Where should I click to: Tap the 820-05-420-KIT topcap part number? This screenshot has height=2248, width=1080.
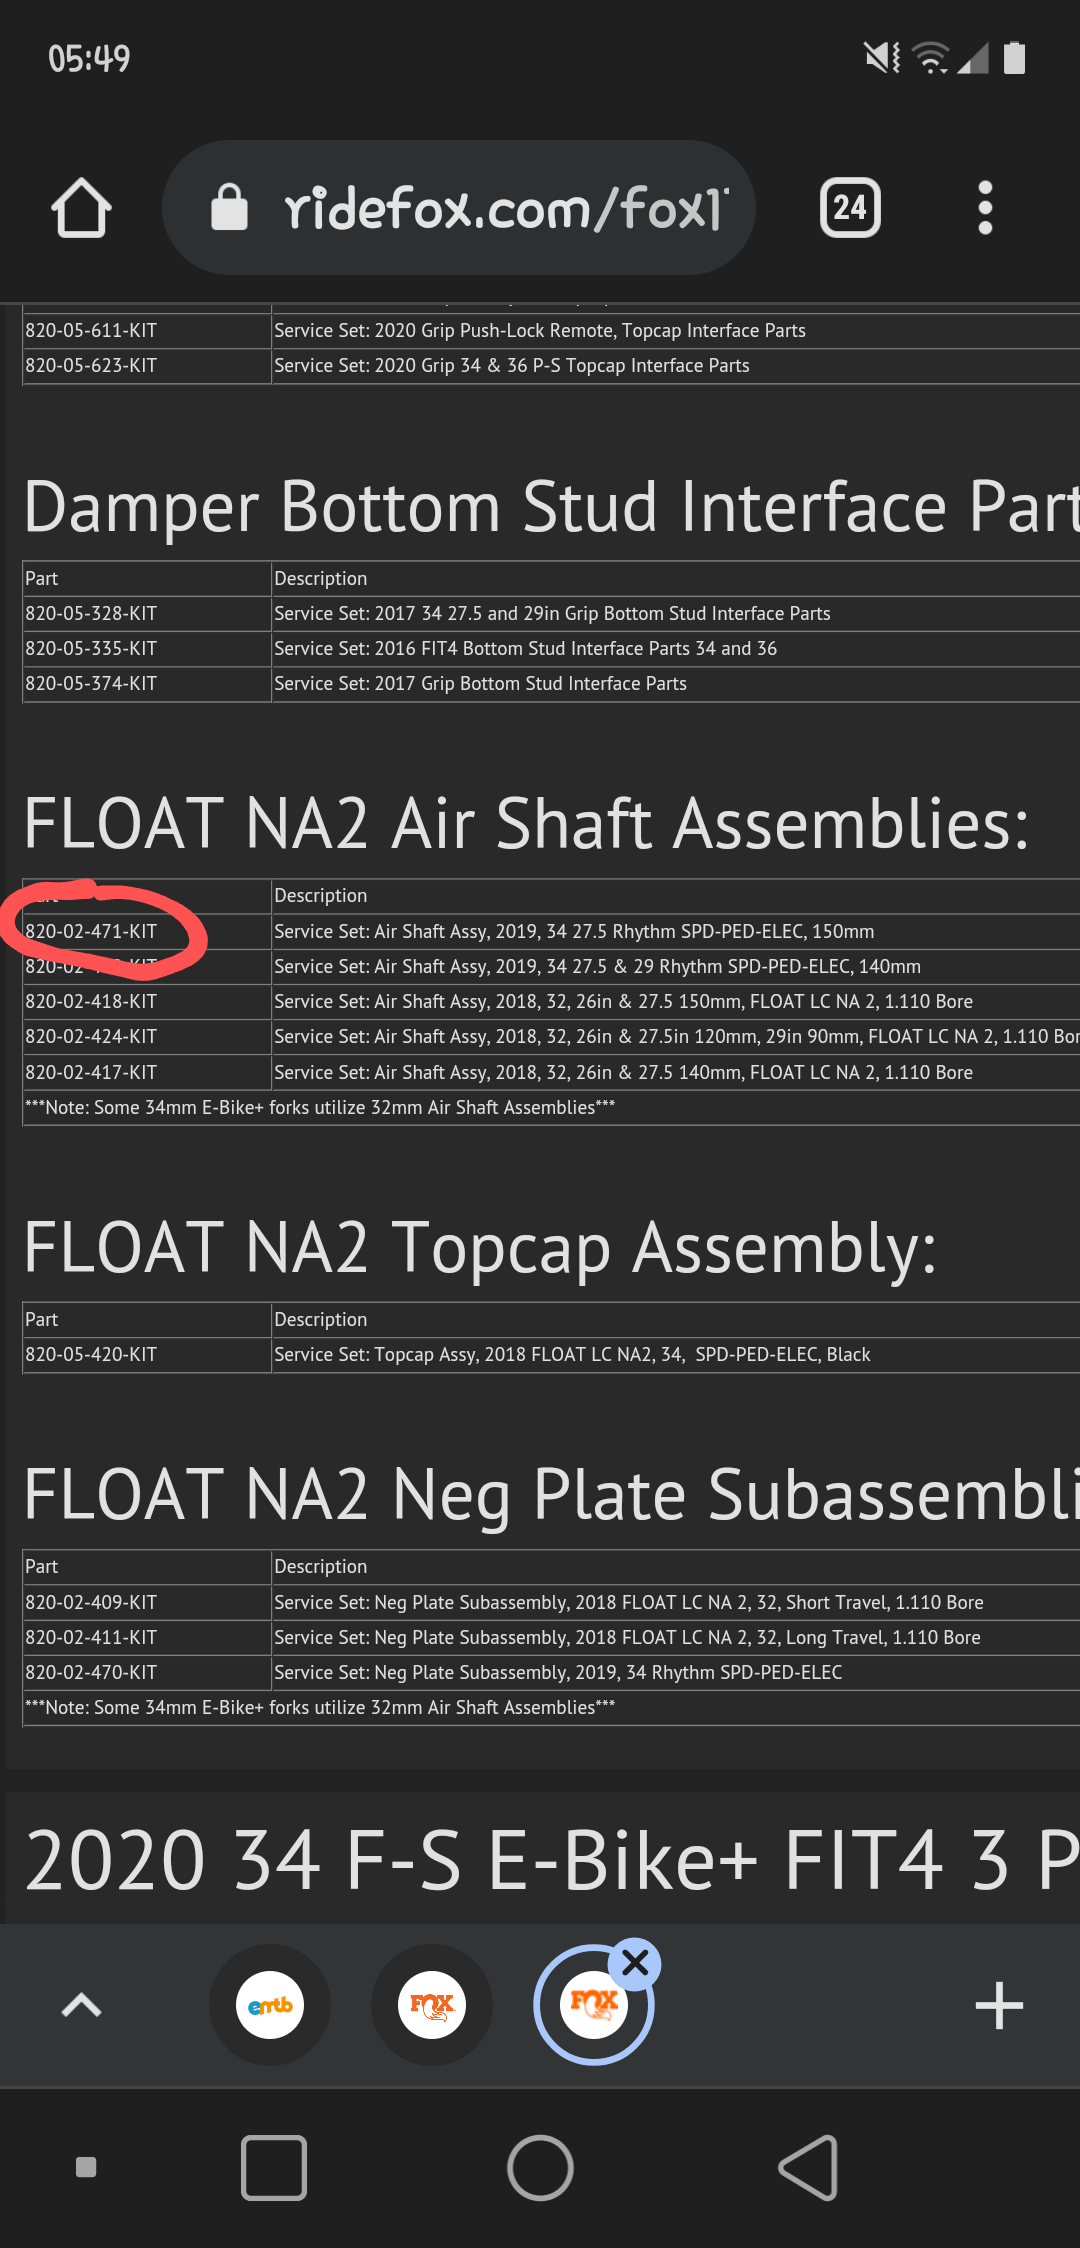[x=91, y=1355]
